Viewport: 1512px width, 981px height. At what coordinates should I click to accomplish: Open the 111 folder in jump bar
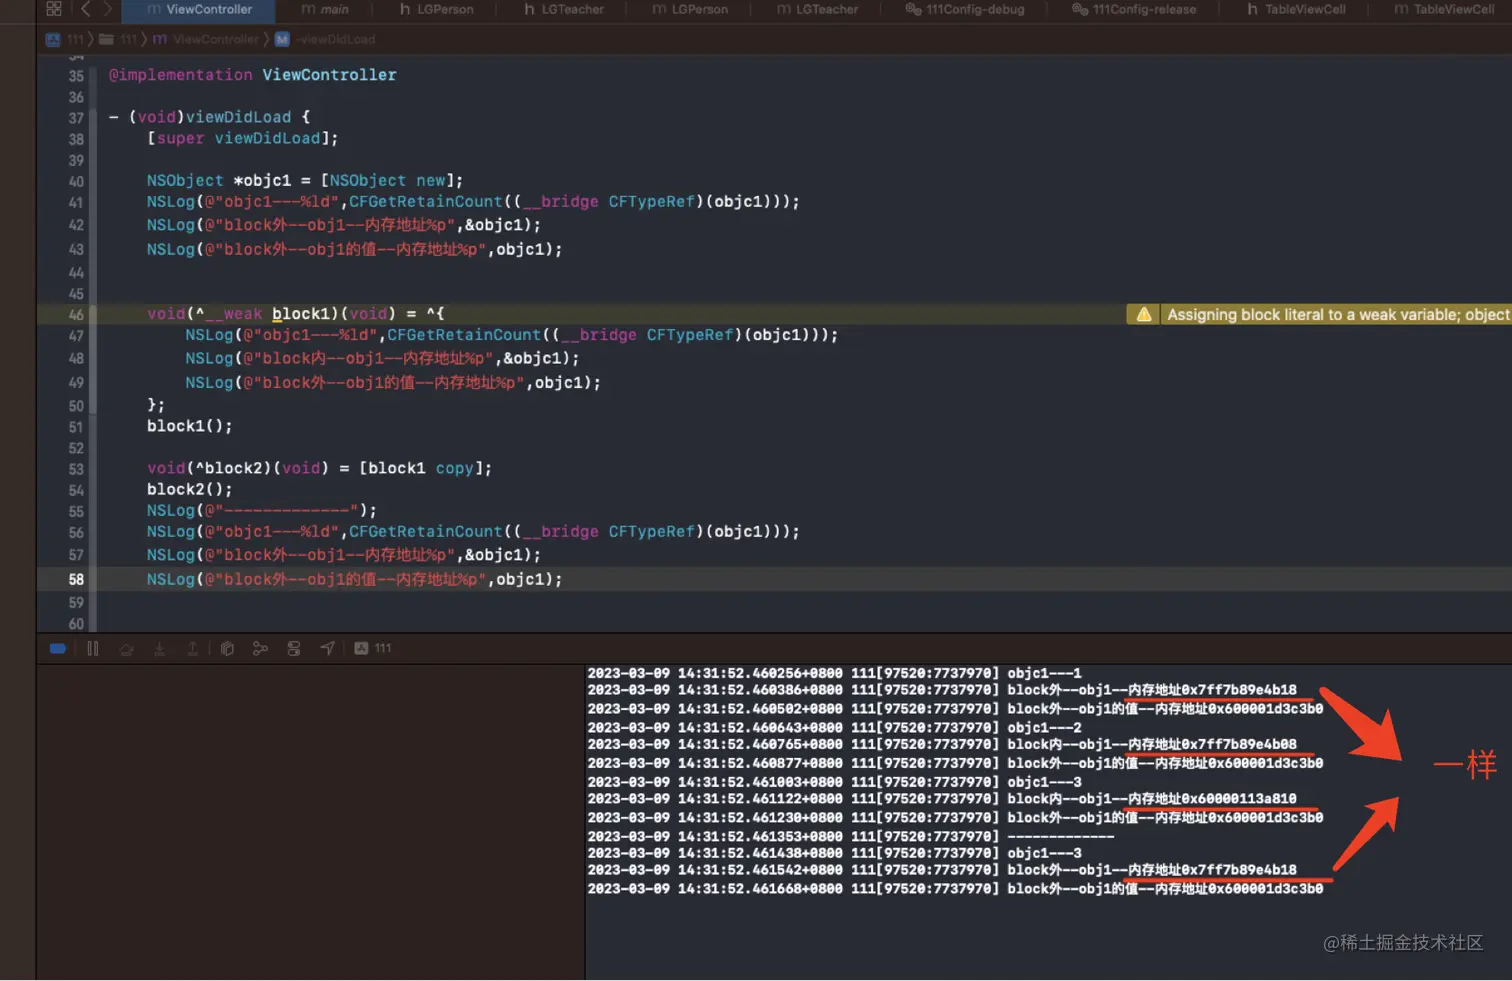[x=118, y=39]
